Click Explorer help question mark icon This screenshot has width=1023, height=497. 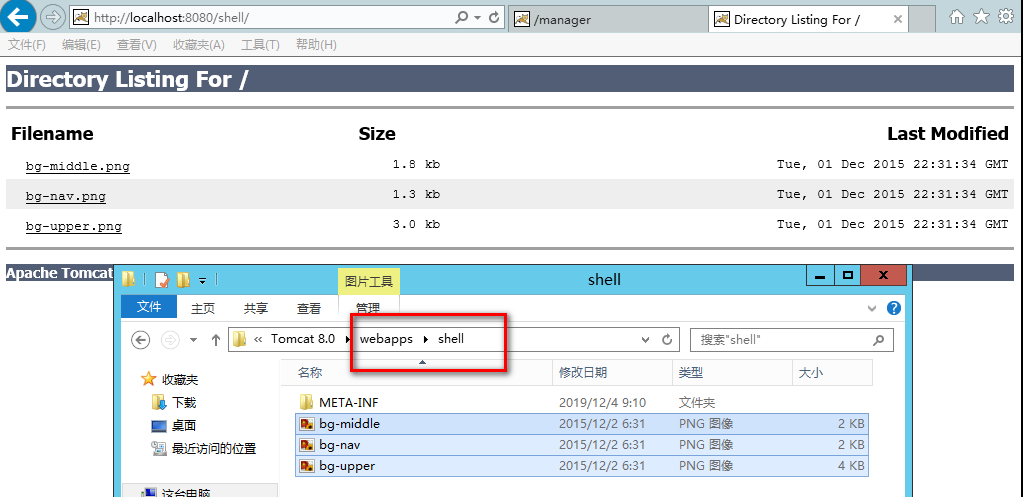pos(894,309)
